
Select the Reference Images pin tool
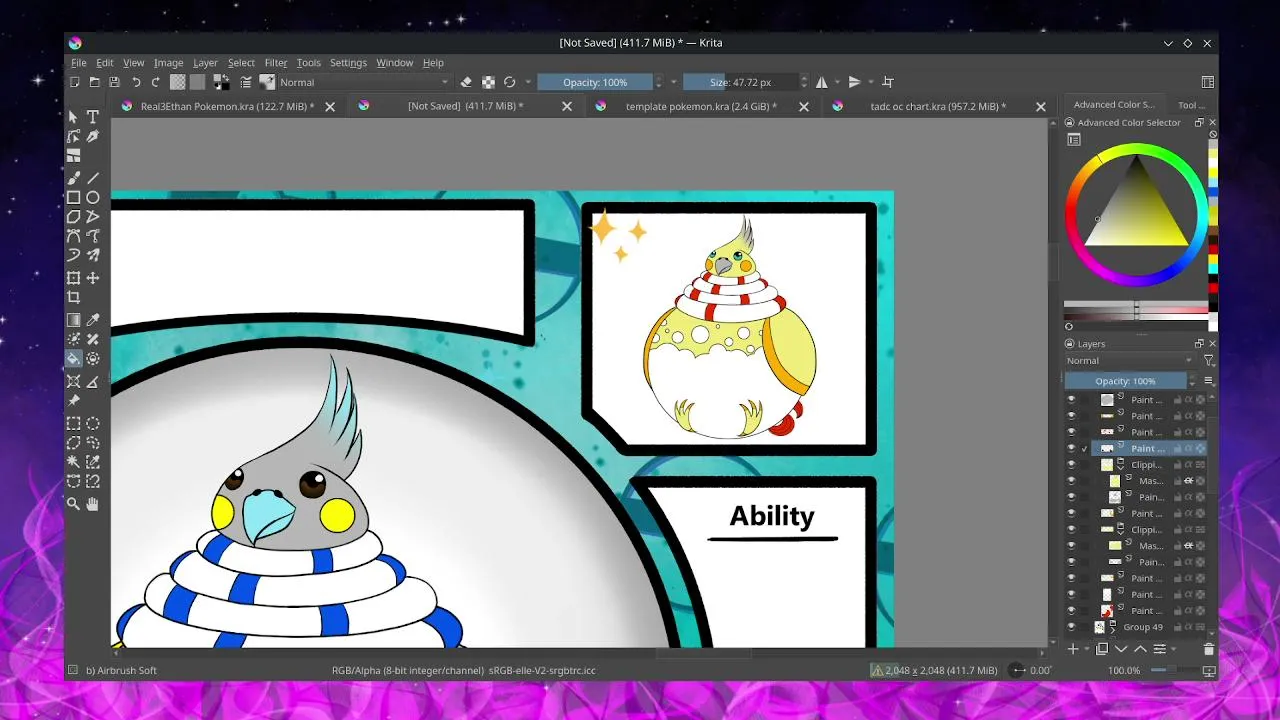click(73, 401)
